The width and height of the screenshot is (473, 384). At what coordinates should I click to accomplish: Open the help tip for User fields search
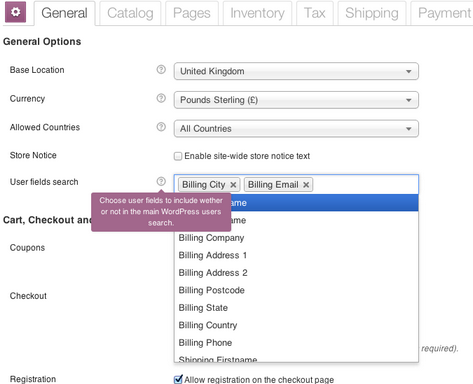(x=161, y=181)
